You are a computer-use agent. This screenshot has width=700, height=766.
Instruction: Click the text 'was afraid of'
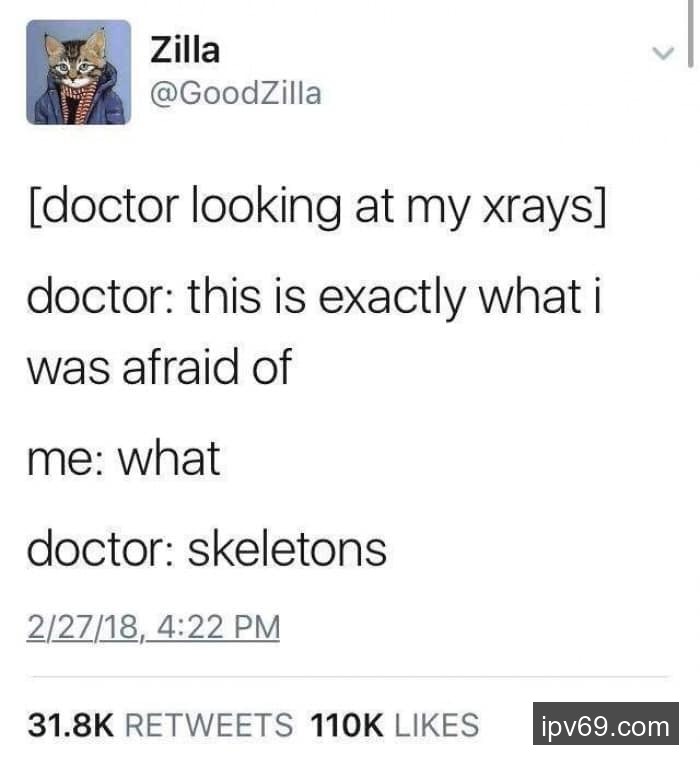[x=159, y=366]
